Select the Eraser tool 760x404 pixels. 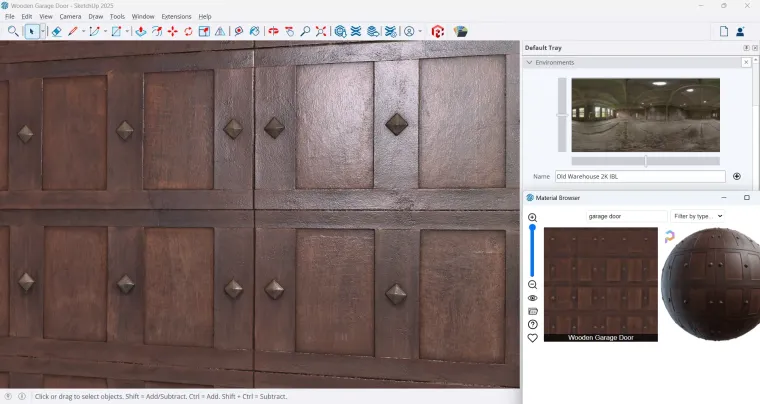tap(57, 31)
